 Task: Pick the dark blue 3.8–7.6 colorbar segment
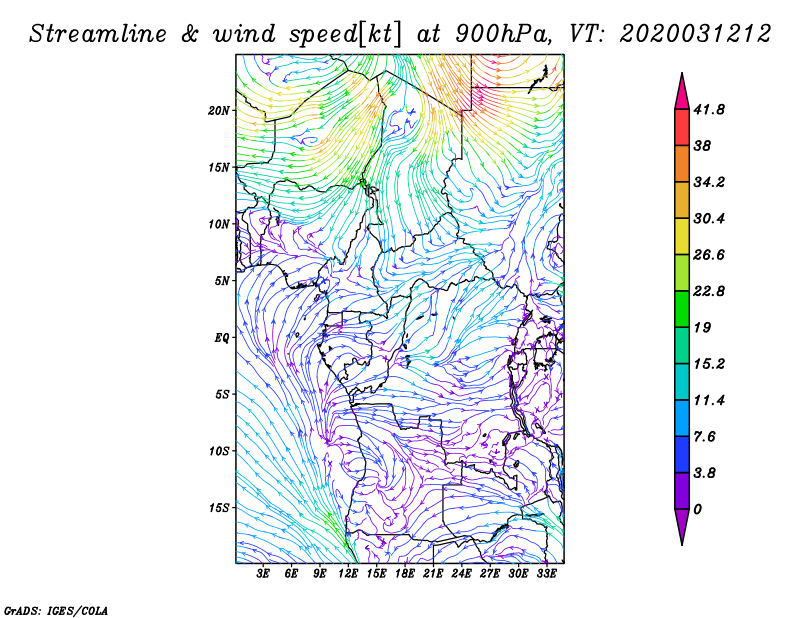tap(682, 454)
